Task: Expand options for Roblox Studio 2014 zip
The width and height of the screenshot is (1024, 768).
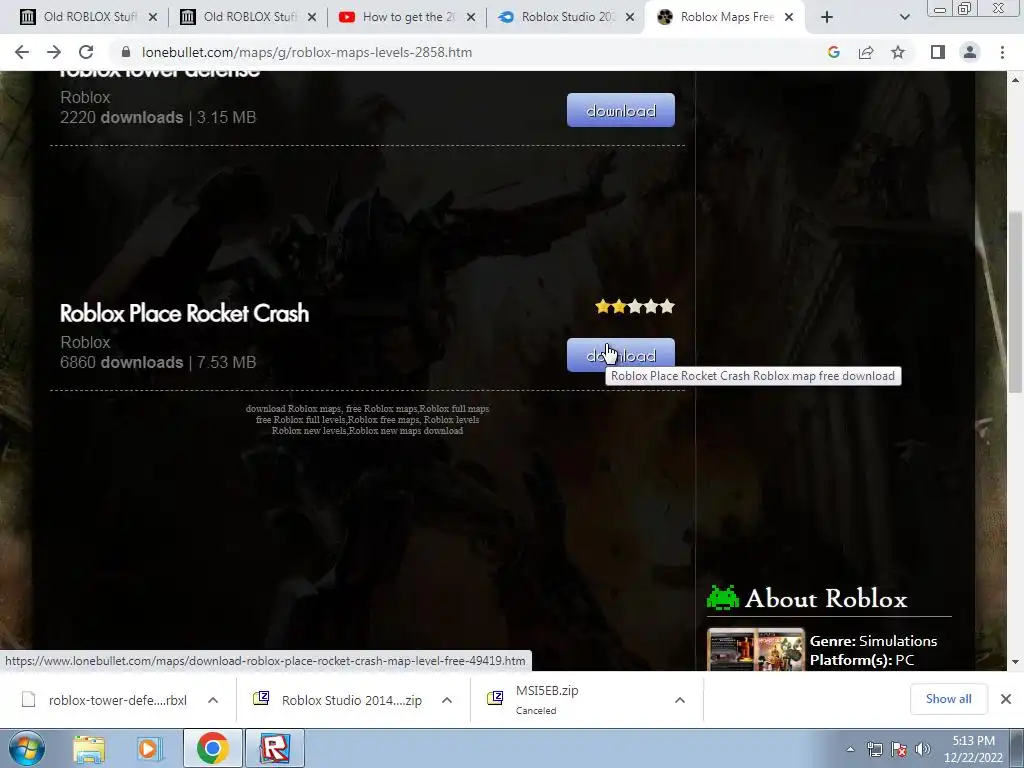Action: coord(447,700)
